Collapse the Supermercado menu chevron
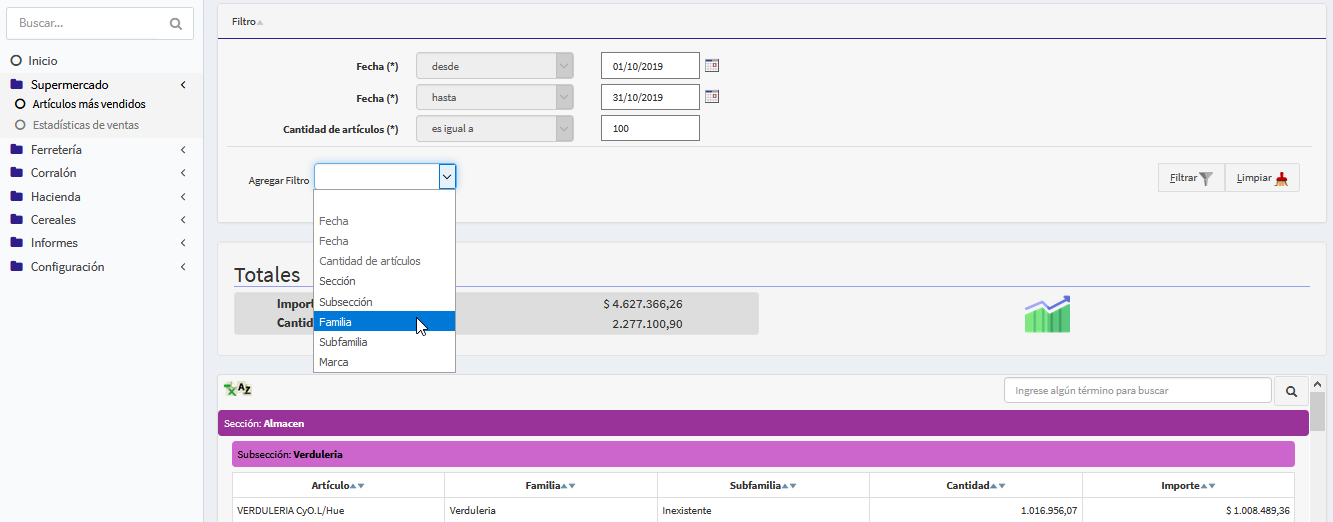 (x=183, y=86)
